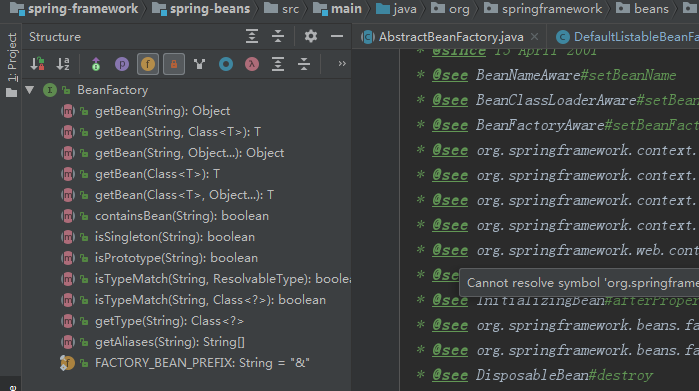Toggle Show Properties purple icon
This screenshot has width=699, height=391.
pyautogui.click(x=122, y=64)
